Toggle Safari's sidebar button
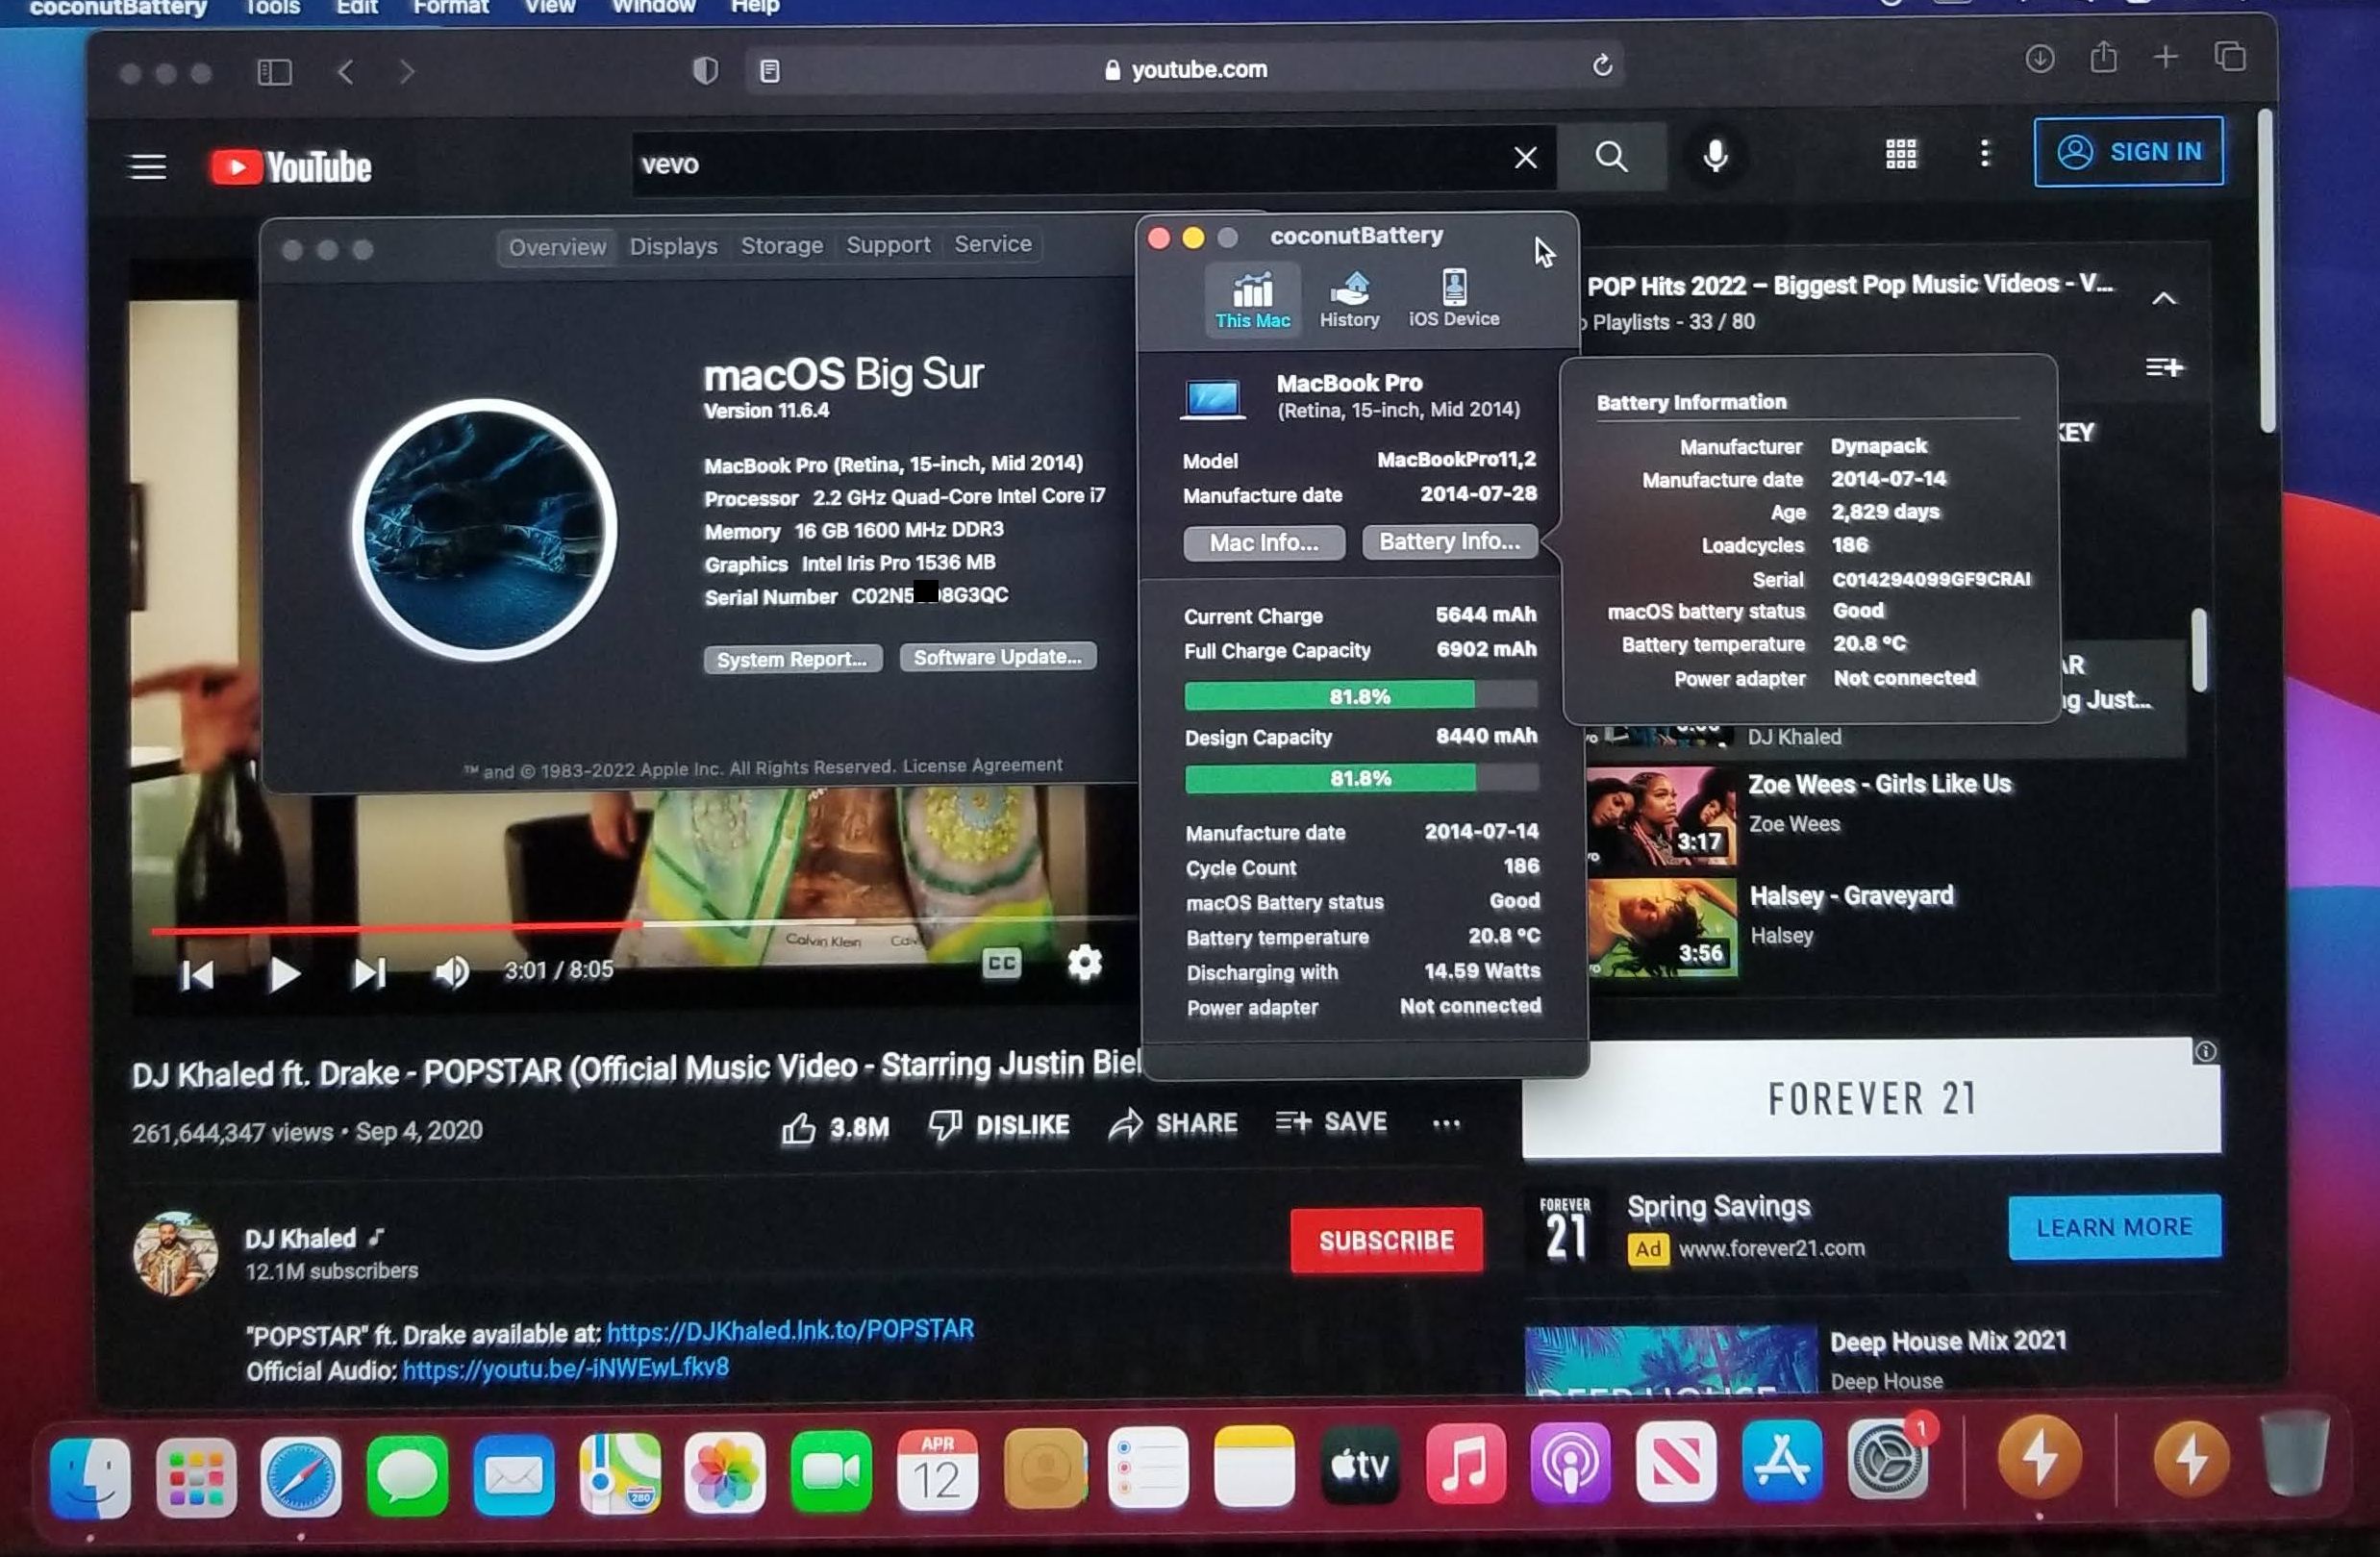Viewport: 2380px width, 1557px height. pyautogui.click(x=274, y=72)
